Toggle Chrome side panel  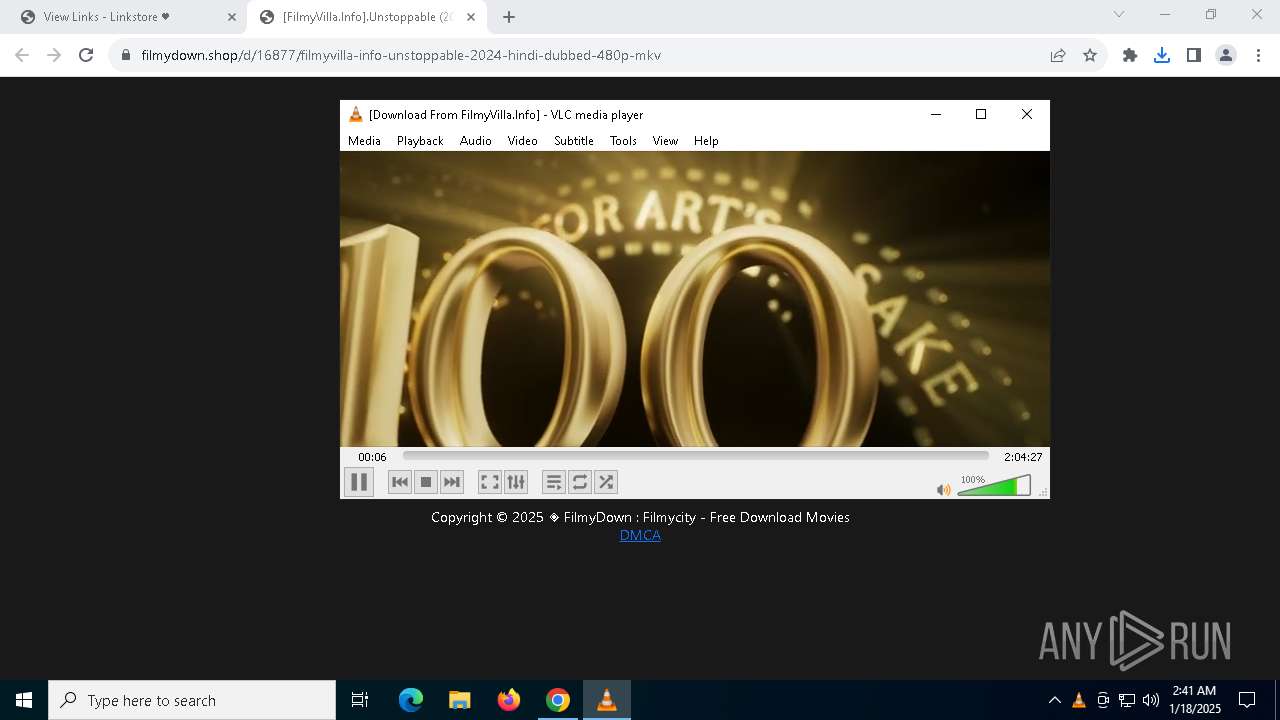tap(1194, 55)
